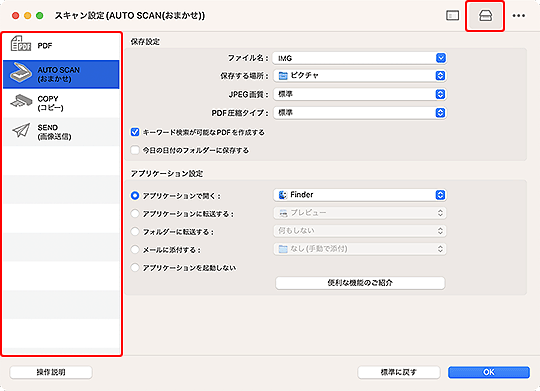Open the JPEG画質 dropdown
This screenshot has width=540, height=391.
360,94
